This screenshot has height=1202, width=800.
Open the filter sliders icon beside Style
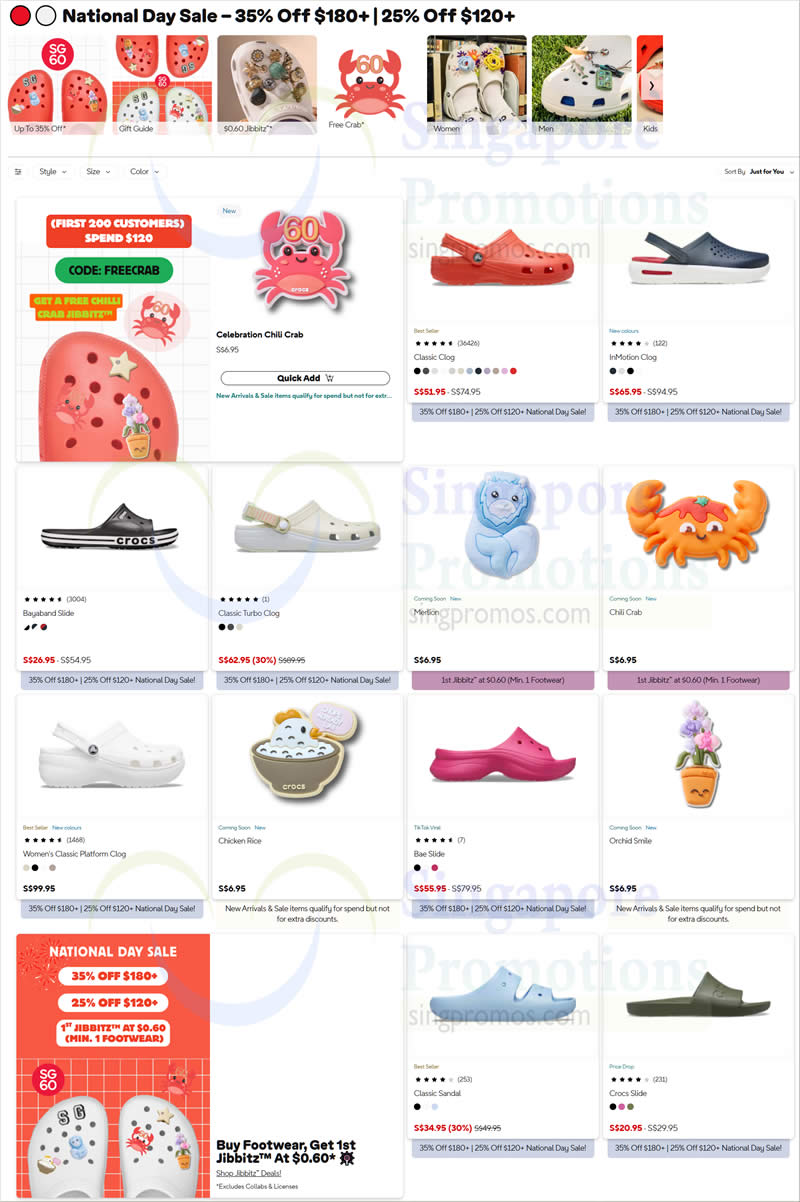[x=18, y=172]
